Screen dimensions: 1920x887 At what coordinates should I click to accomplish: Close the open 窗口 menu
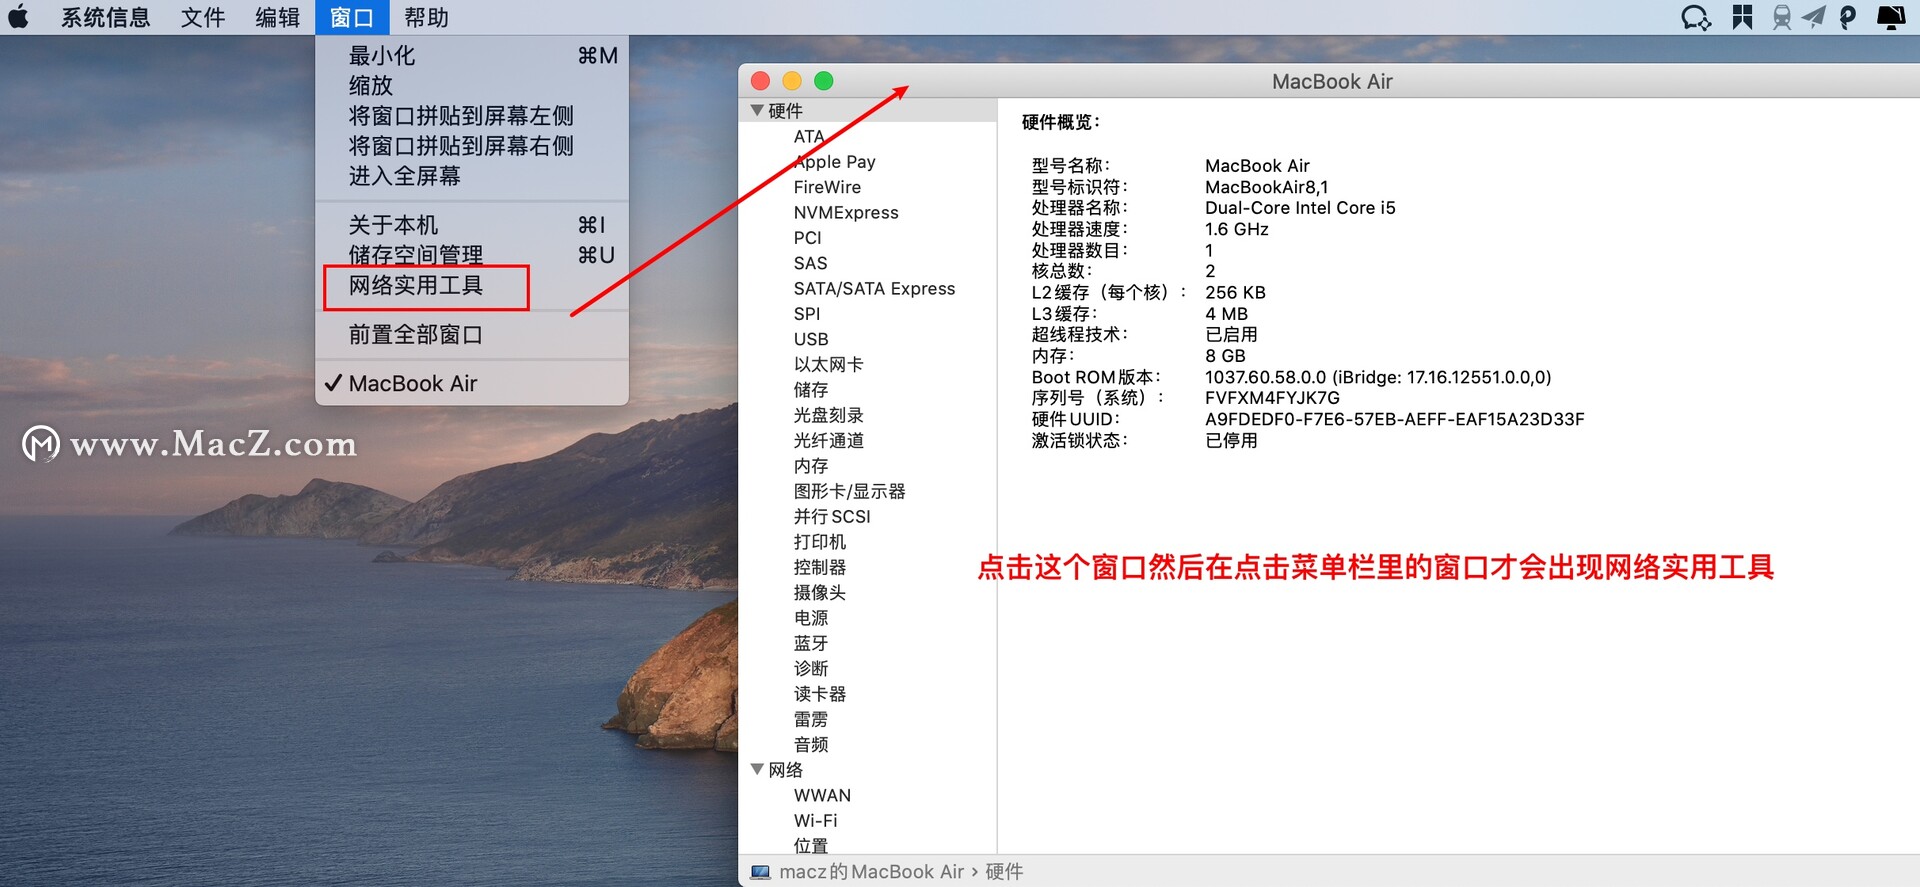(351, 17)
